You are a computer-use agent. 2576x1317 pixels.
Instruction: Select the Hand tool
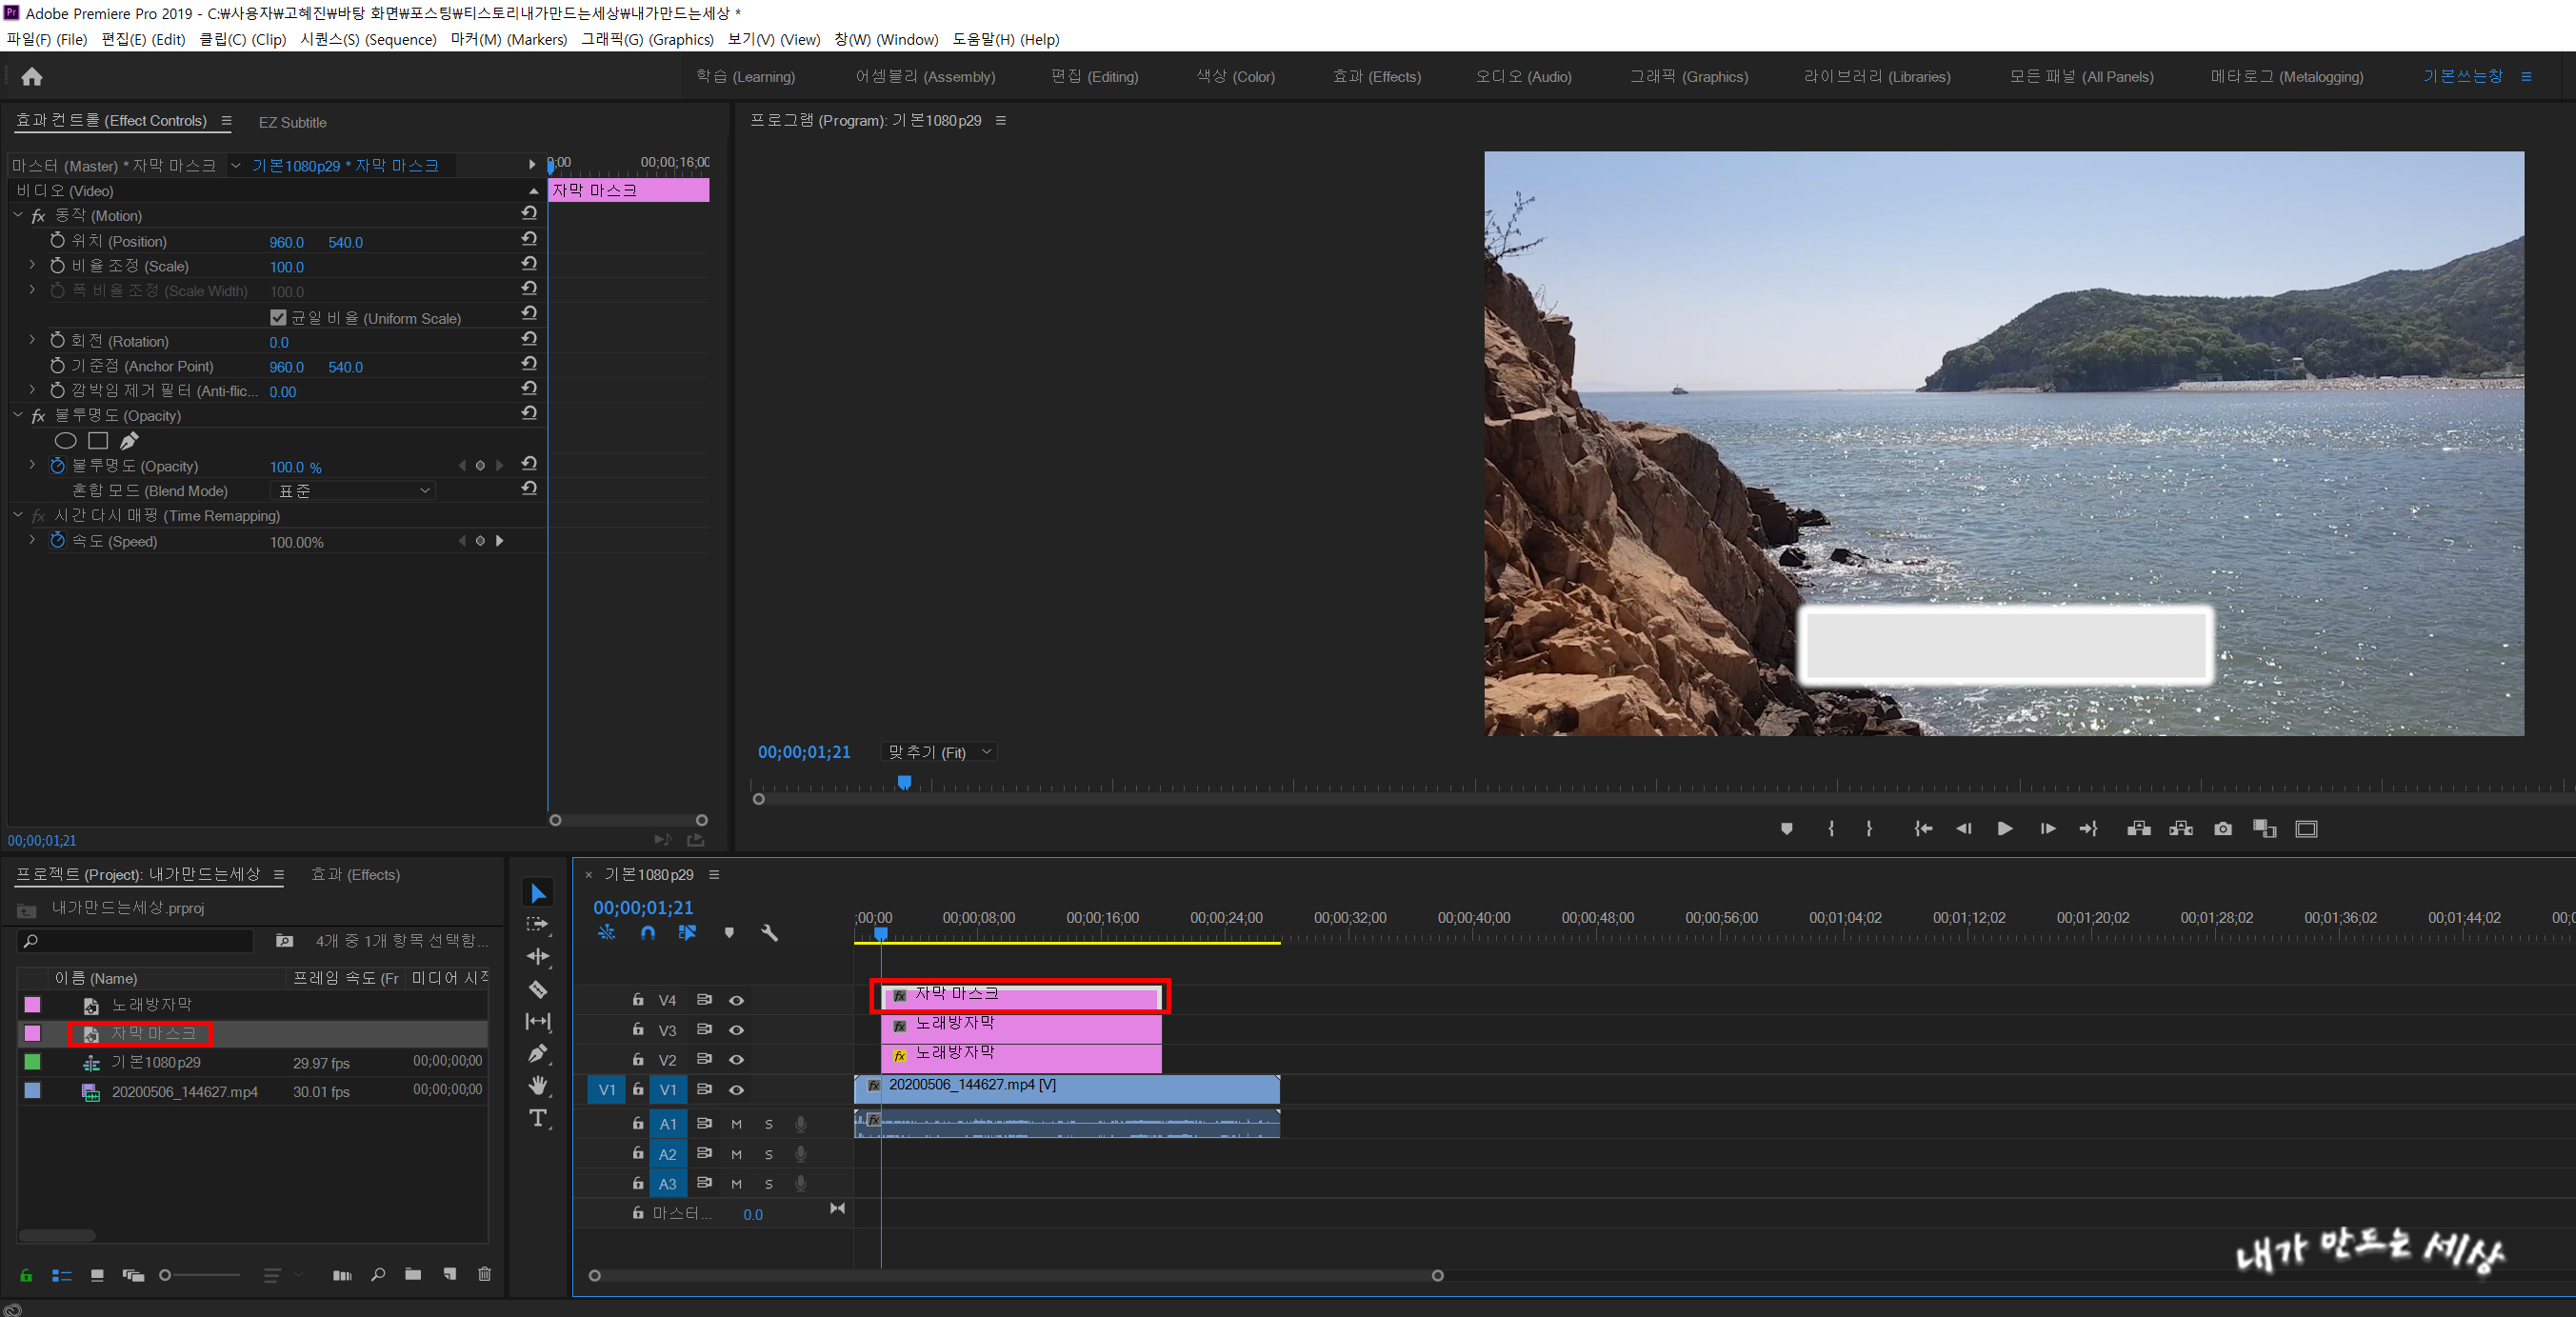pyautogui.click(x=538, y=1085)
